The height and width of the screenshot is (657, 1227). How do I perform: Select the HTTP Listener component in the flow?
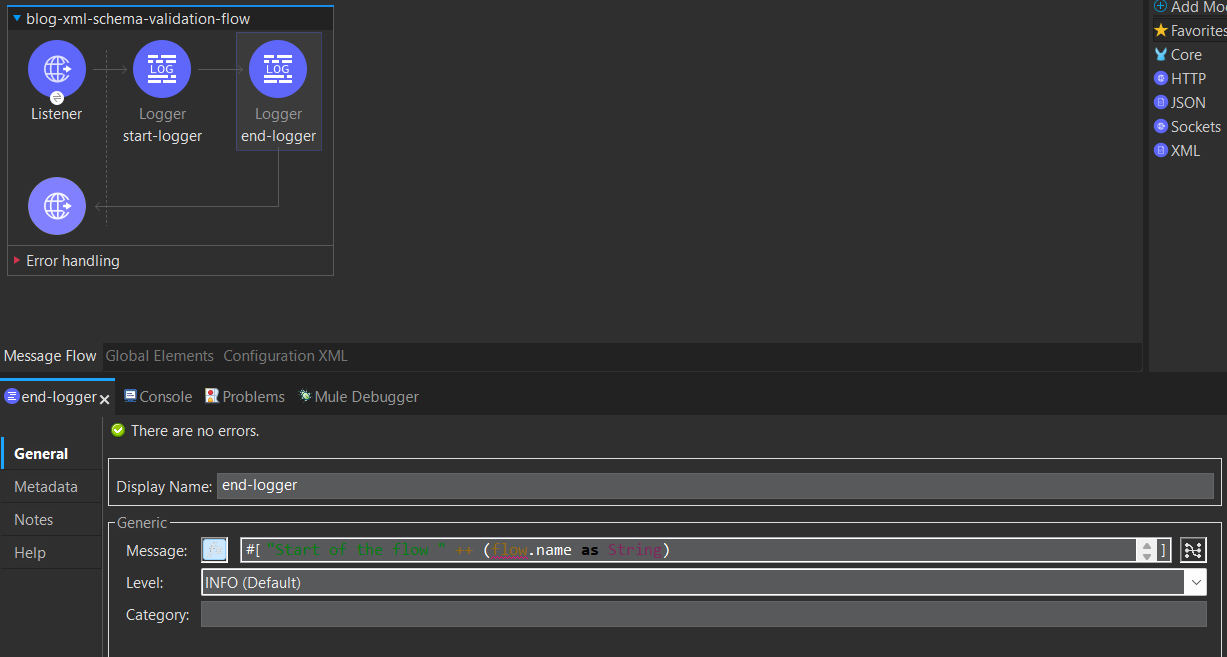57,69
